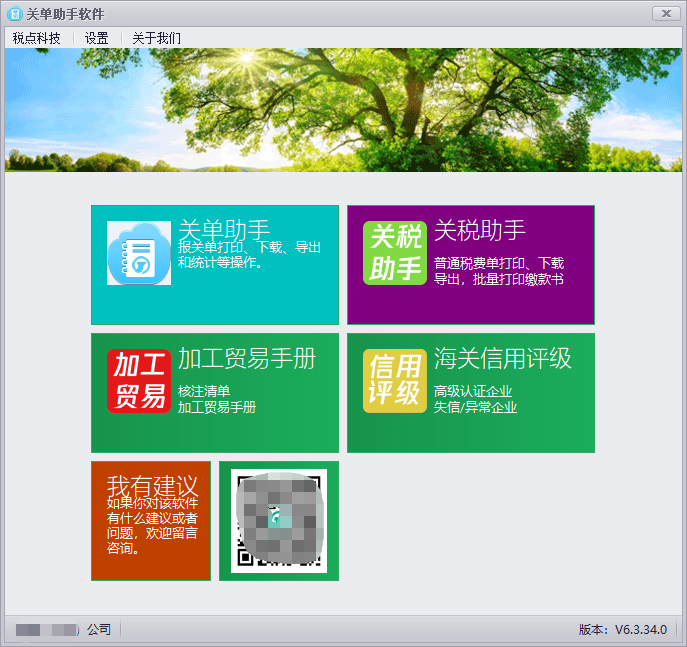Click the app icon in the title bar
The image size is (687, 647).
(x=14, y=13)
